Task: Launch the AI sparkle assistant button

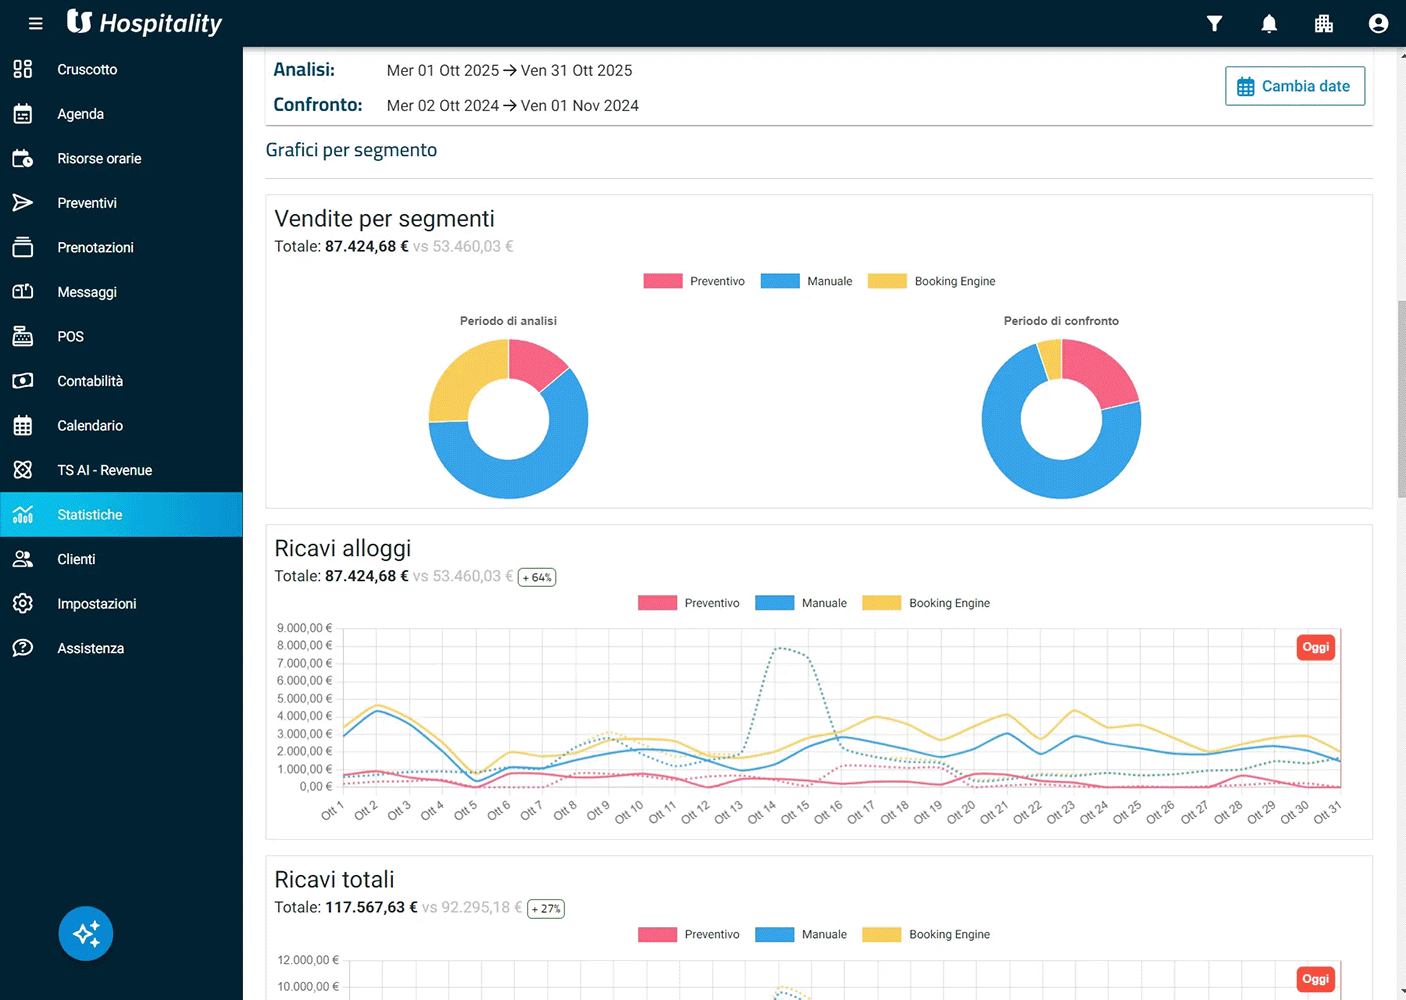Action: point(86,933)
